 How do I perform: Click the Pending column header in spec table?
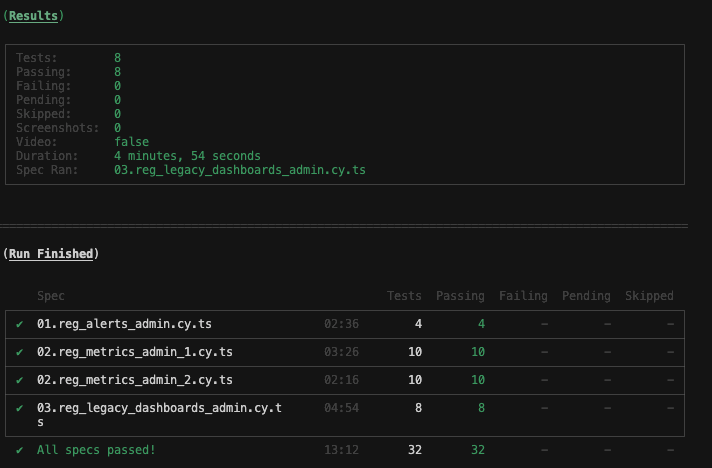[586, 296]
